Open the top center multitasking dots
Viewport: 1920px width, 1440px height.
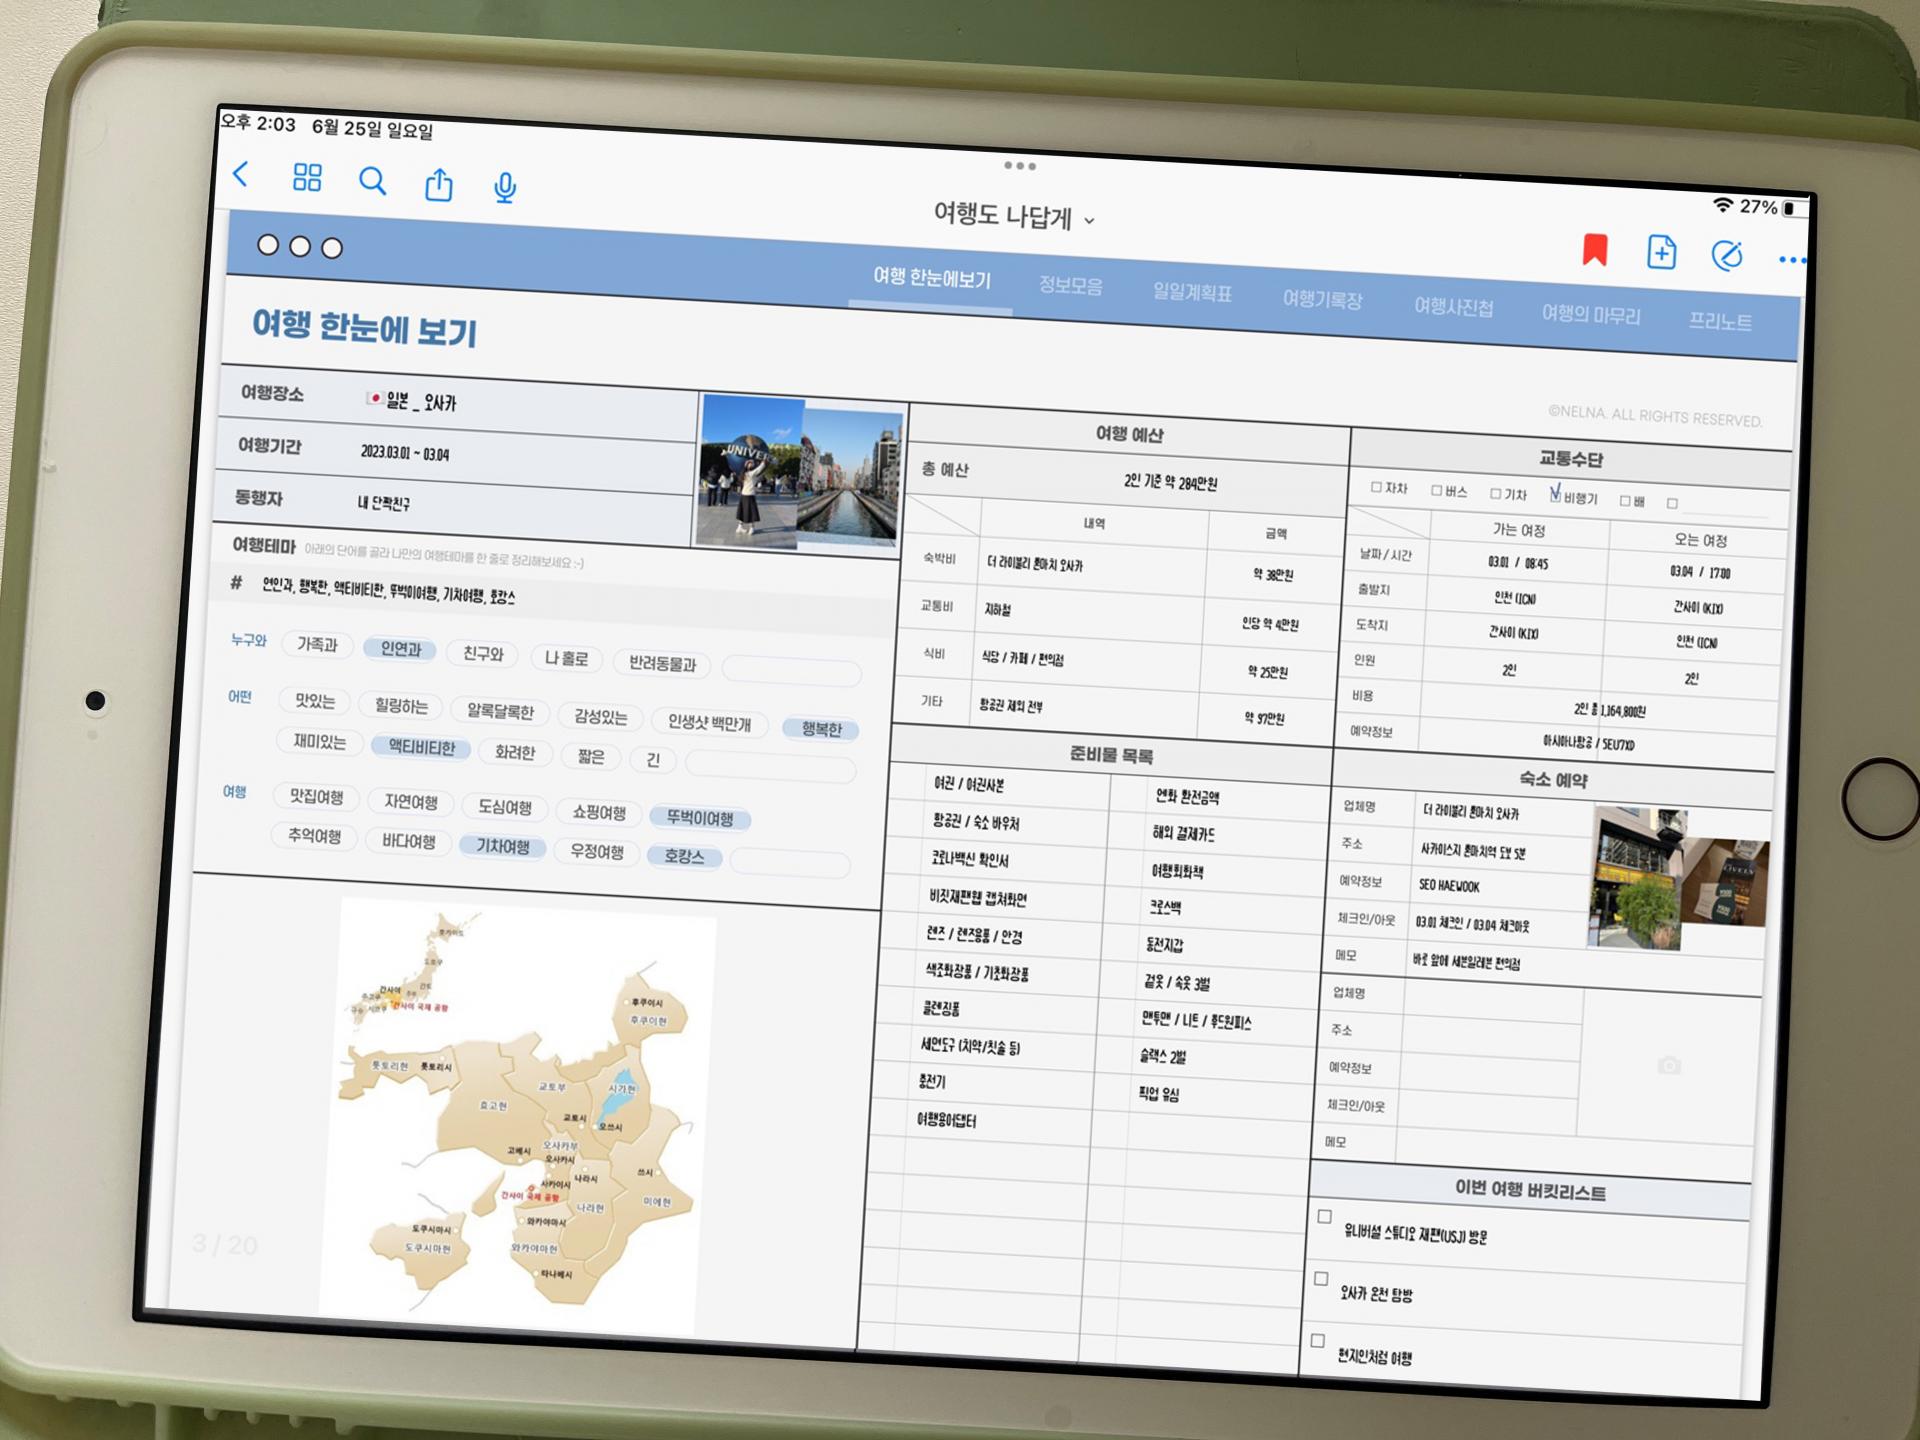(x=1019, y=166)
